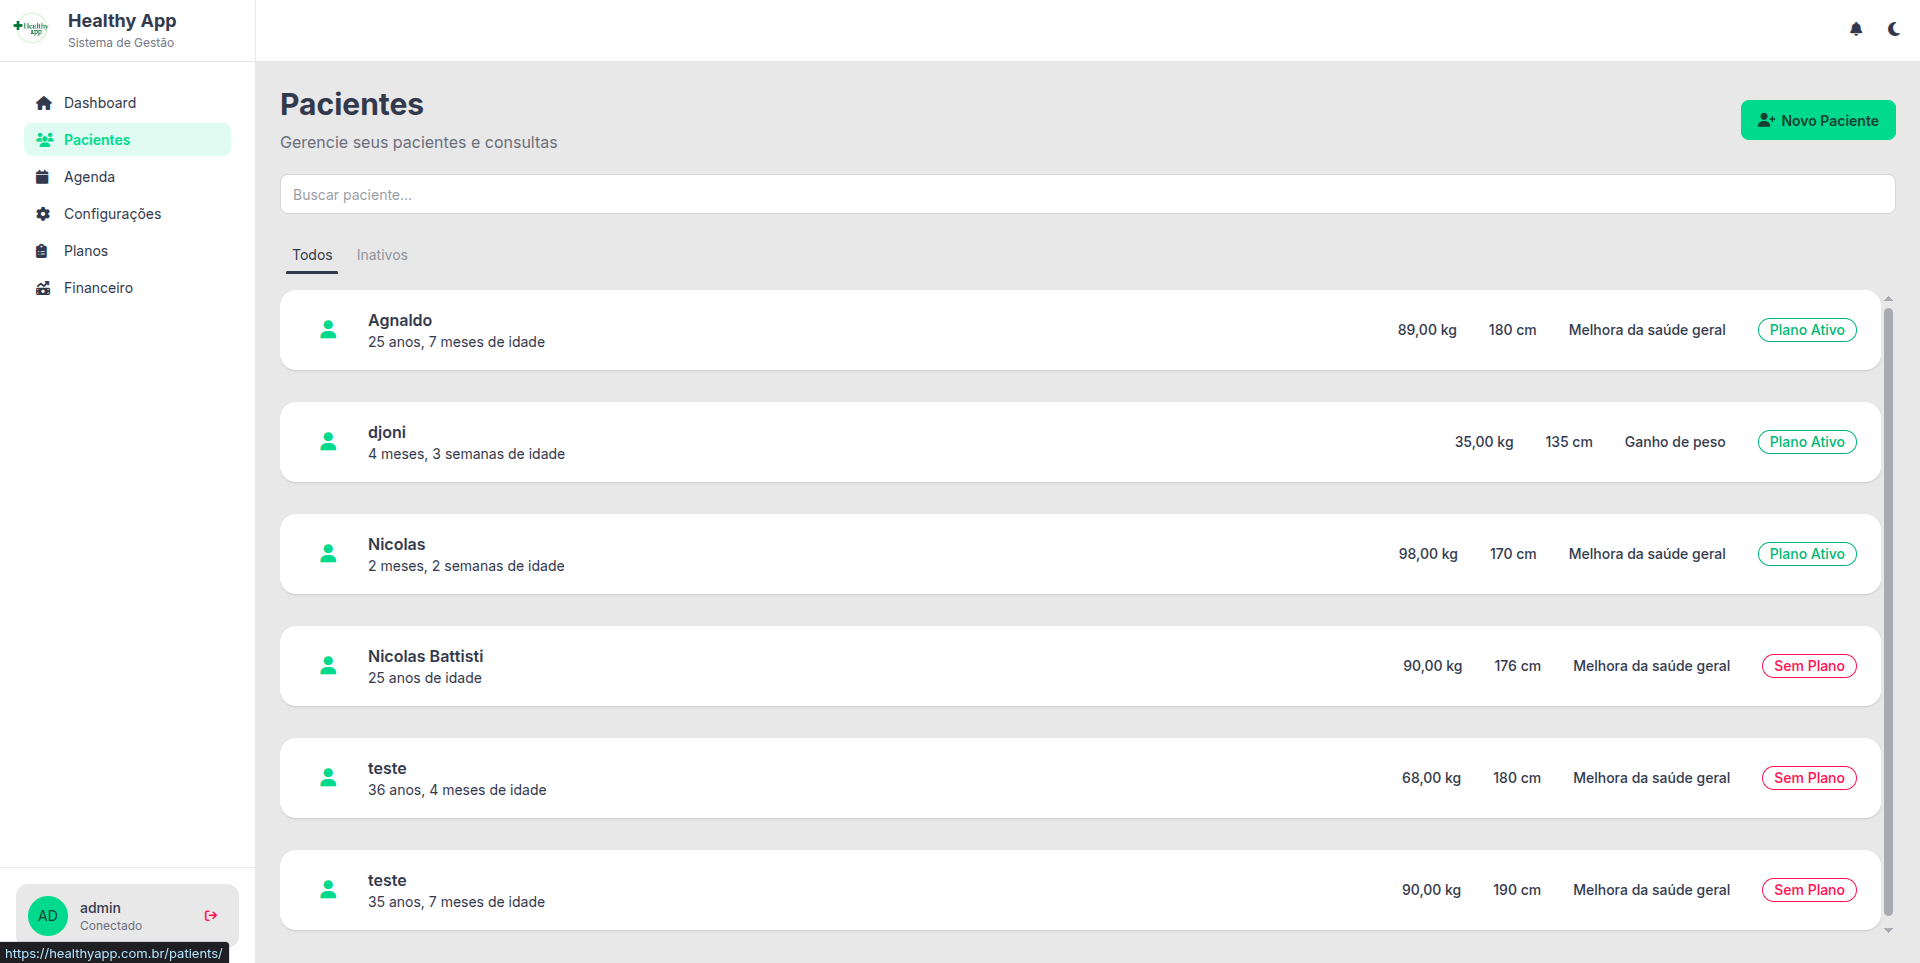Open notifications bell icon
The image size is (1920, 963).
pyautogui.click(x=1856, y=29)
